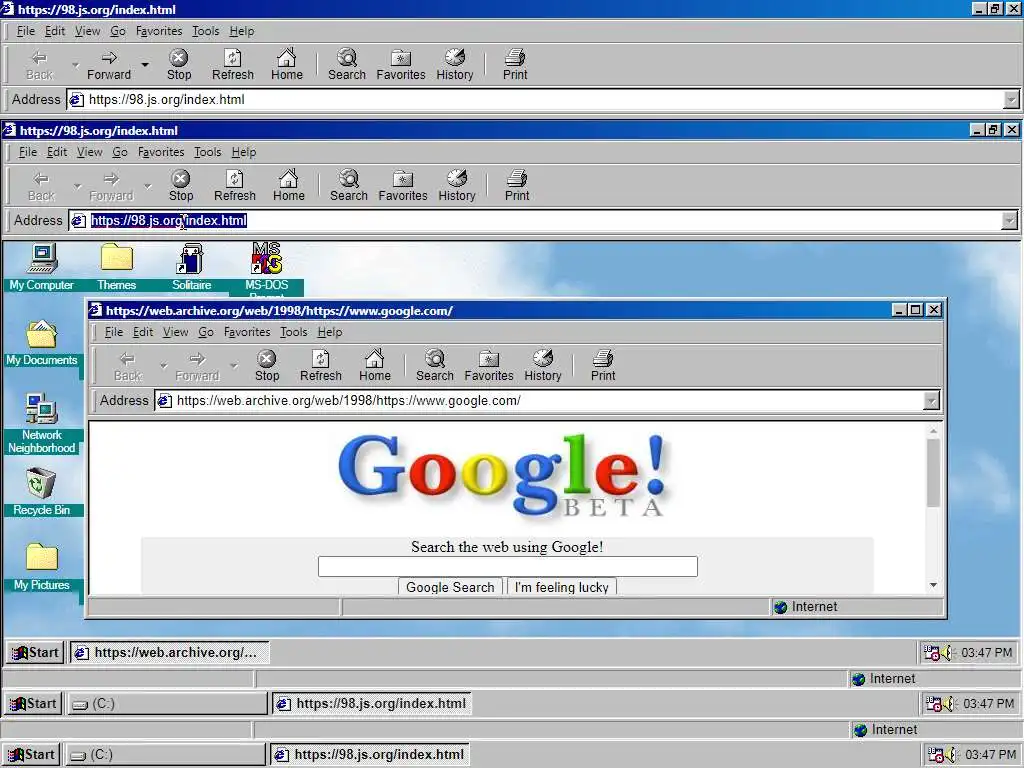Click the Google Search button
Viewport: 1024px width, 768px height.
click(450, 586)
